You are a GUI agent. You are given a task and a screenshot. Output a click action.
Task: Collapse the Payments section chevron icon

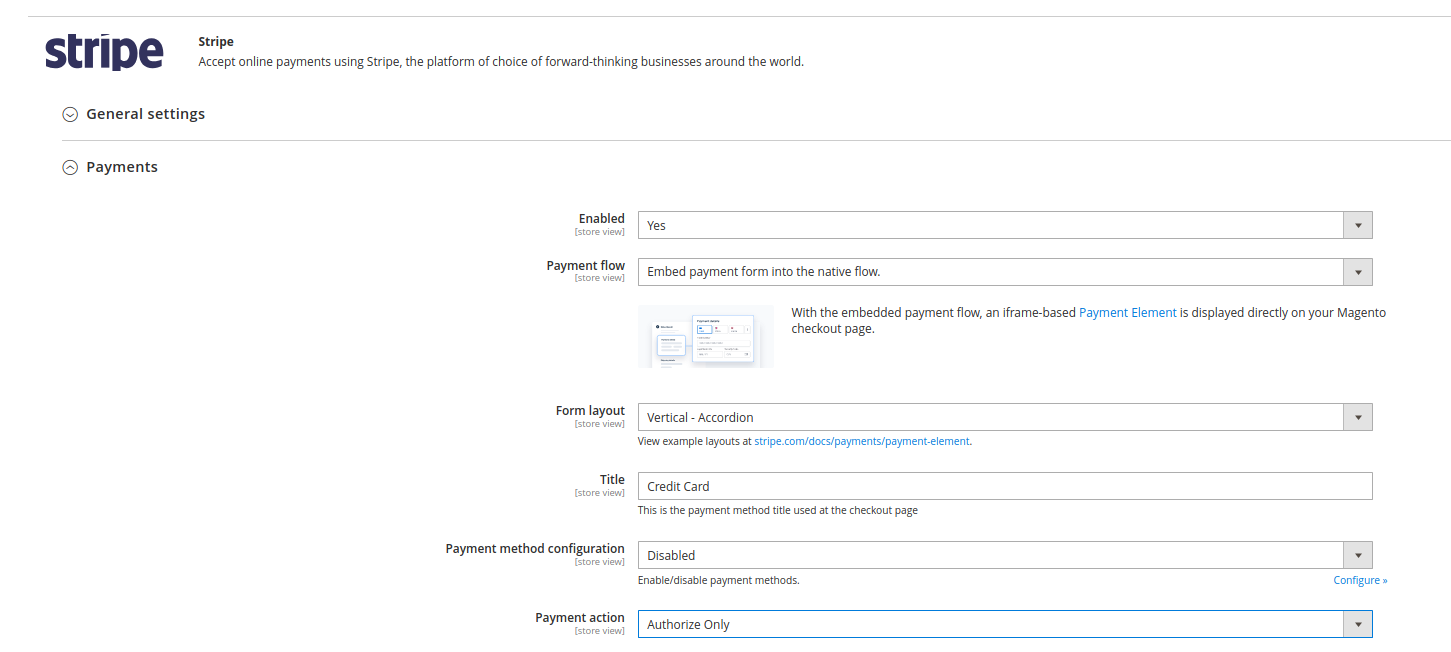pos(70,168)
